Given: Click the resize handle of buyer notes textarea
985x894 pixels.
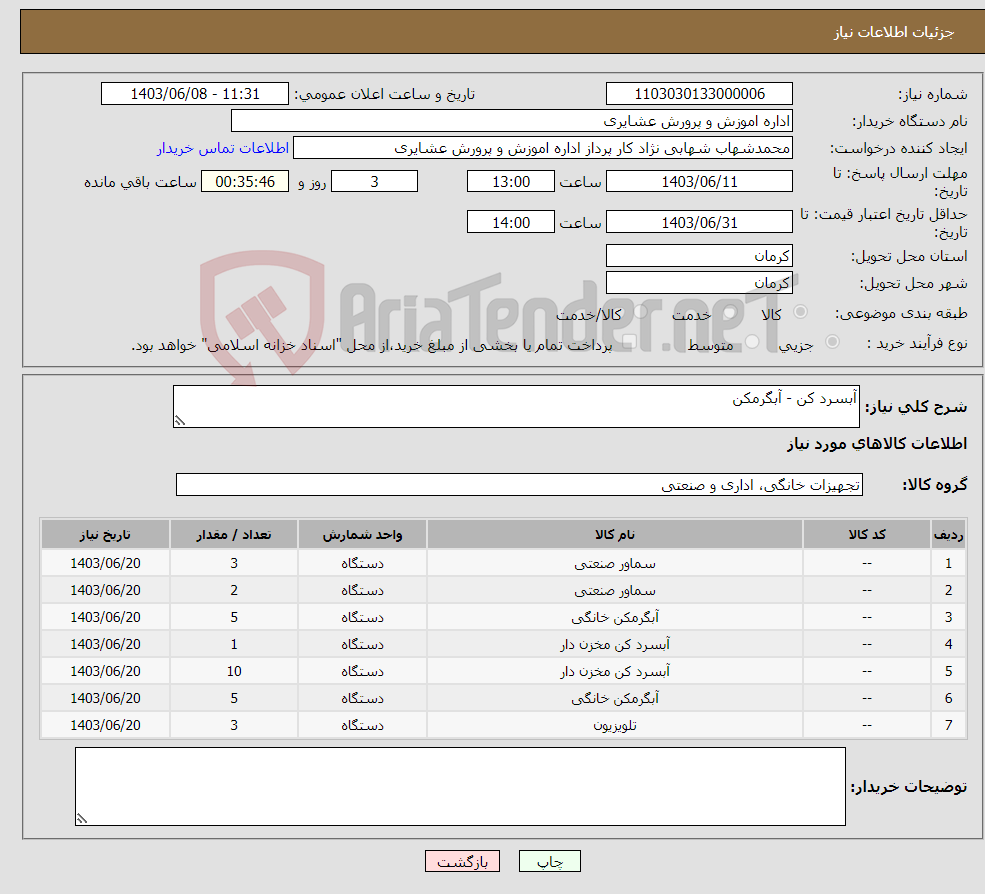Looking at the screenshot, I should (x=82, y=819).
